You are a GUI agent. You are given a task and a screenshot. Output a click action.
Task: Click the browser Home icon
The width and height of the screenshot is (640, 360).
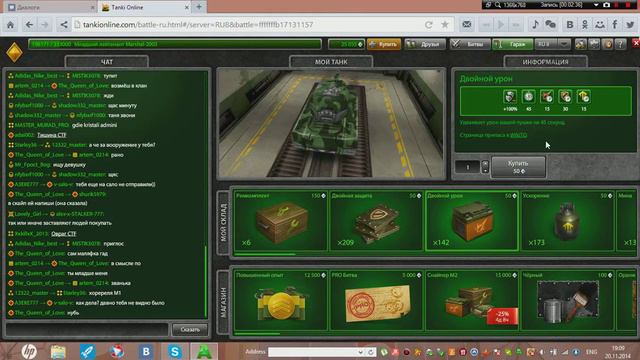[x=11, y=25]
